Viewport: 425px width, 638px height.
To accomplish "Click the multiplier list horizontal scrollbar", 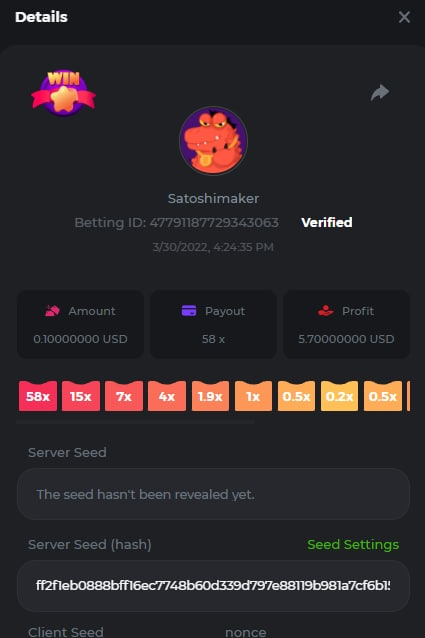I will point(135,423).
